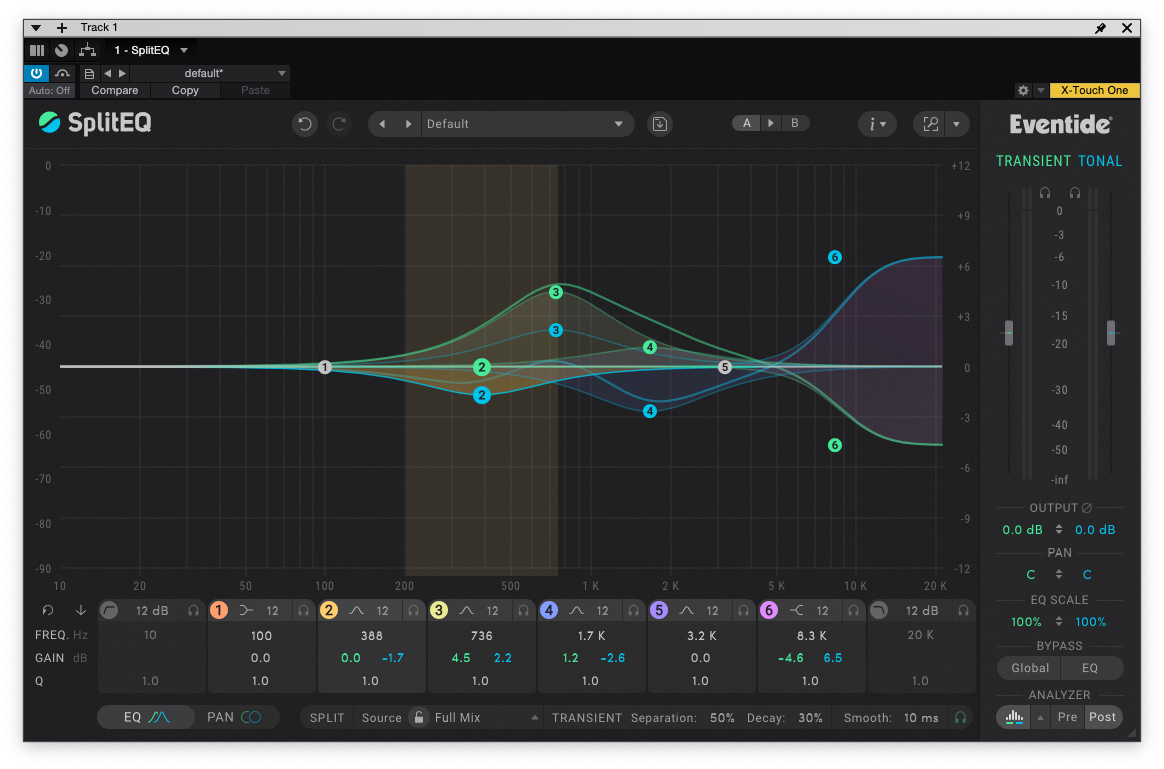Enable the low-pass filter toggle
The image size is (1164, 769).
coord(879,610)
